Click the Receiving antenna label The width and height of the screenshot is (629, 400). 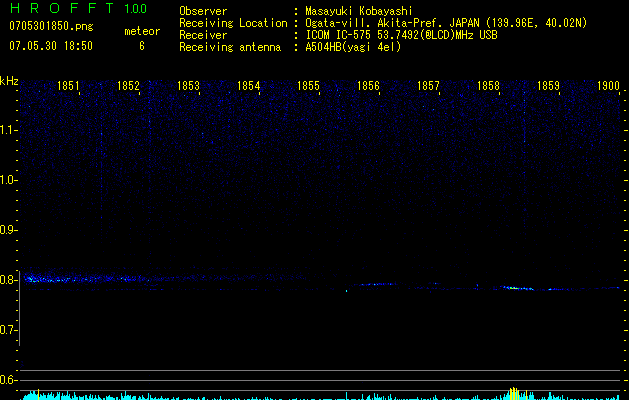pos(230,47)
